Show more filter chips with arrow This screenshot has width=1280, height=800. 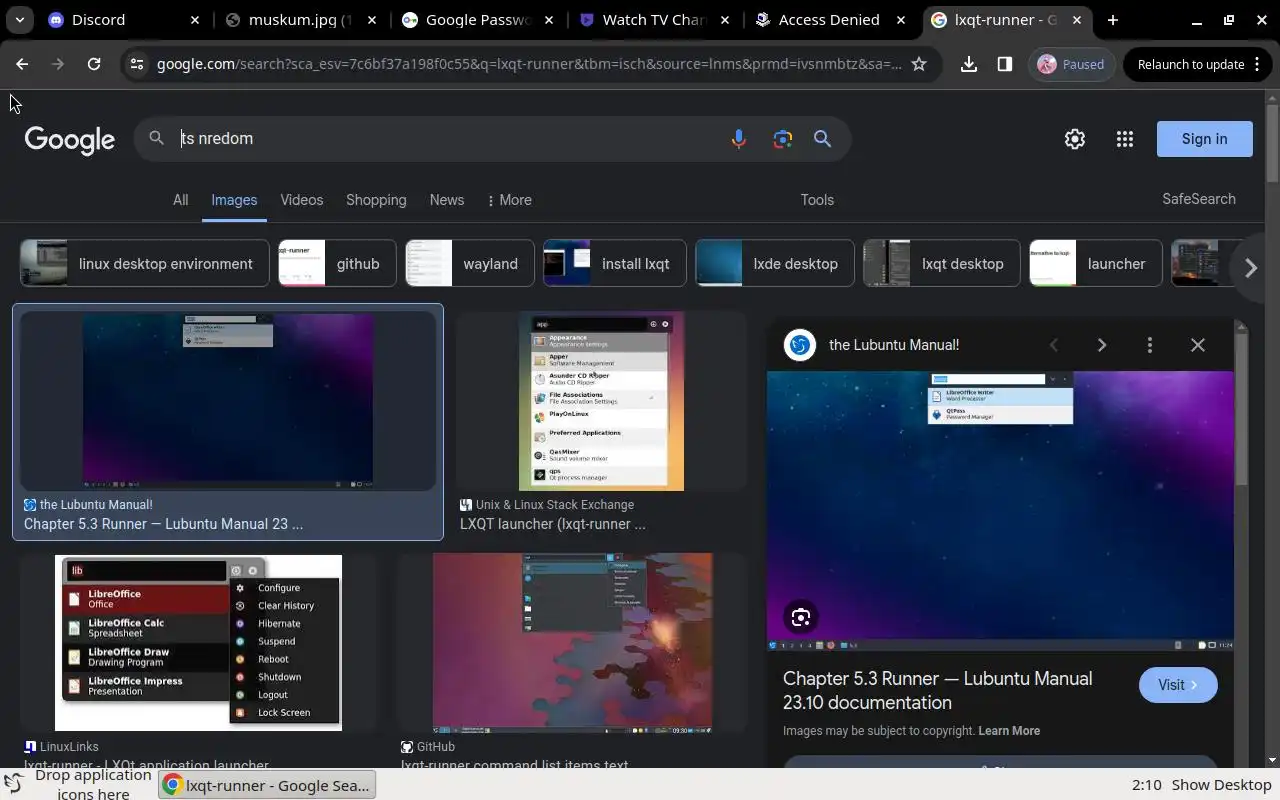1250,267
